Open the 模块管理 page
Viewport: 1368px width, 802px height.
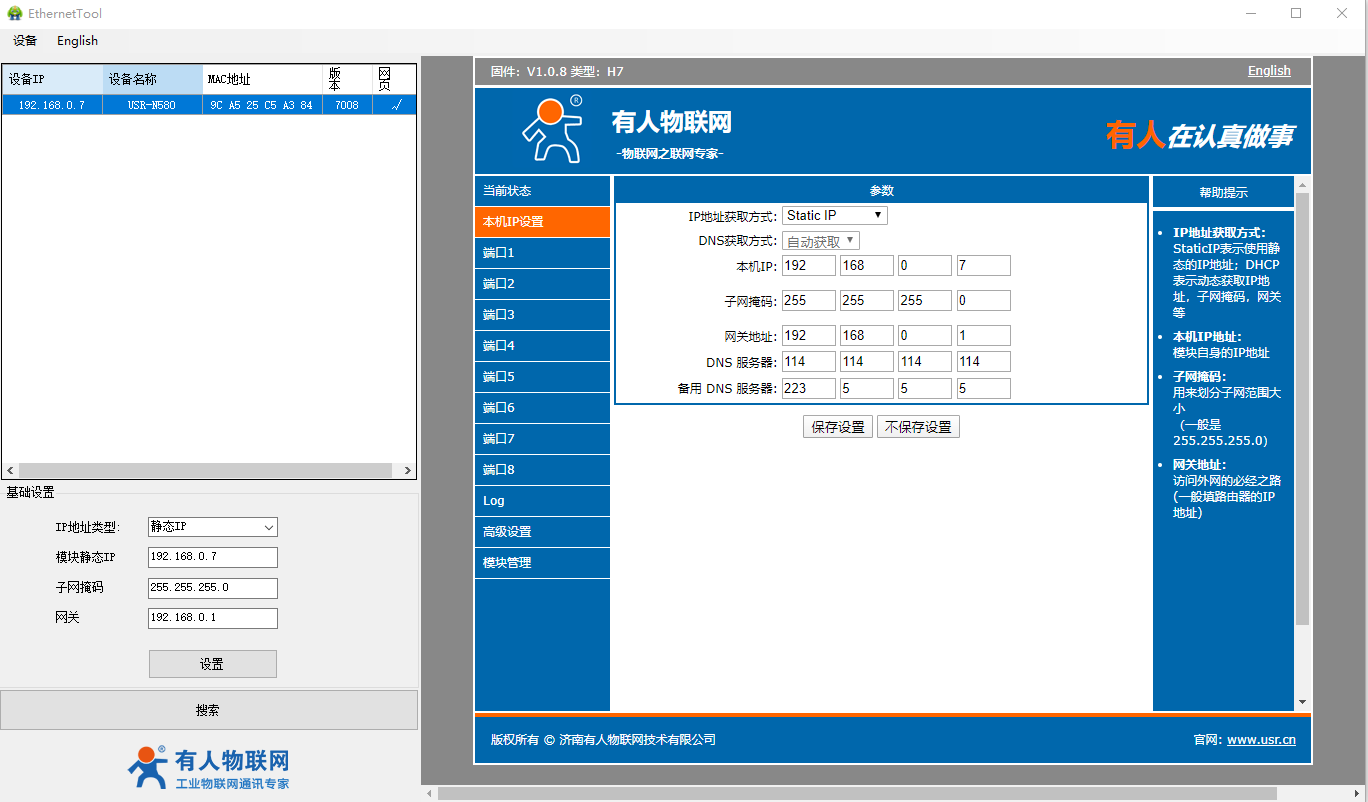pyautogui.click(x=541, y=563)
